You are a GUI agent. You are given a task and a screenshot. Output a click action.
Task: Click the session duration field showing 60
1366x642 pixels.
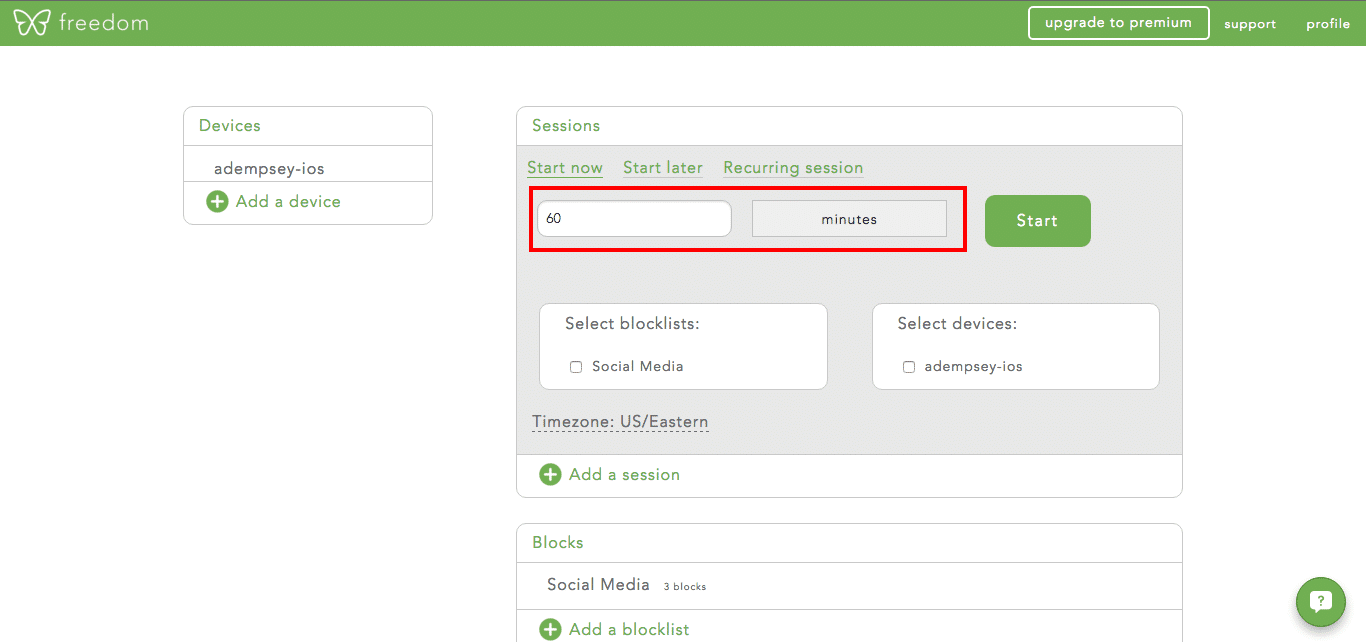point(634,219)
